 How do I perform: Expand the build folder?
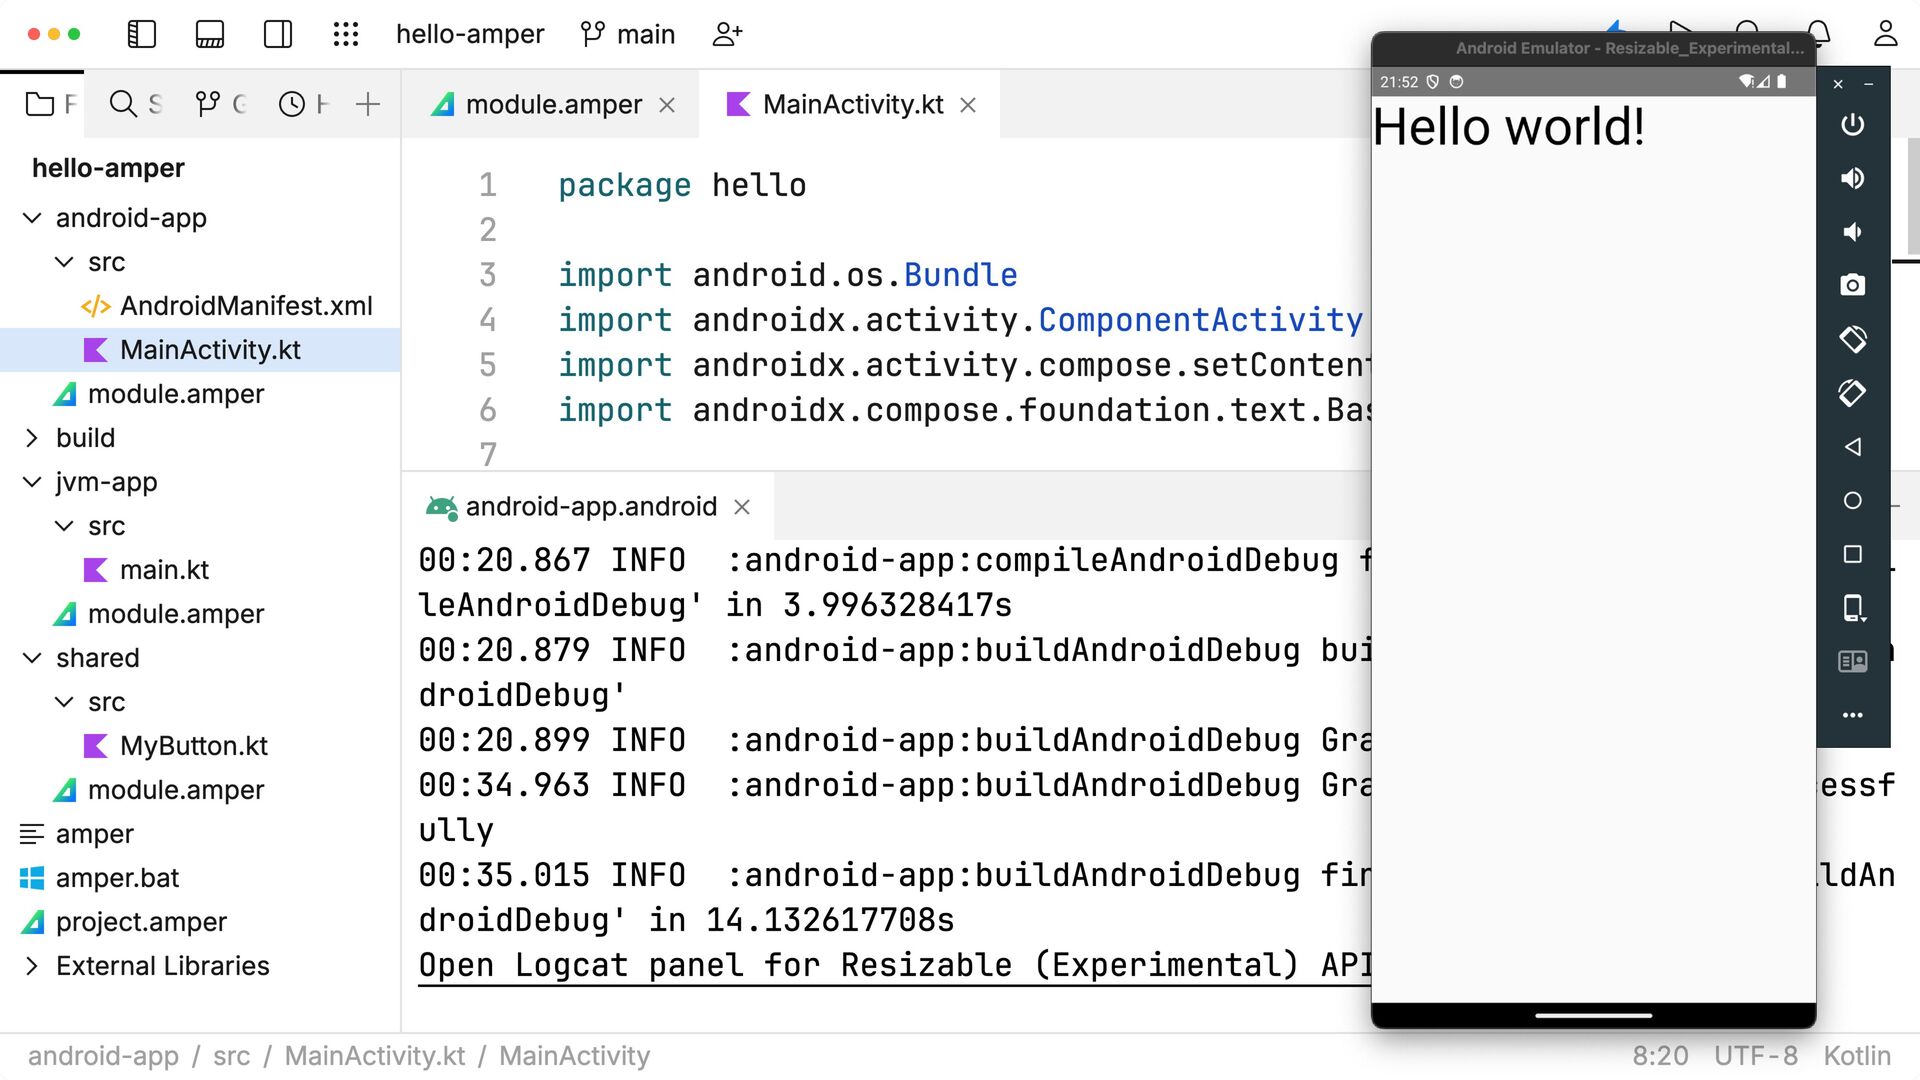click(x=32, y=438)
